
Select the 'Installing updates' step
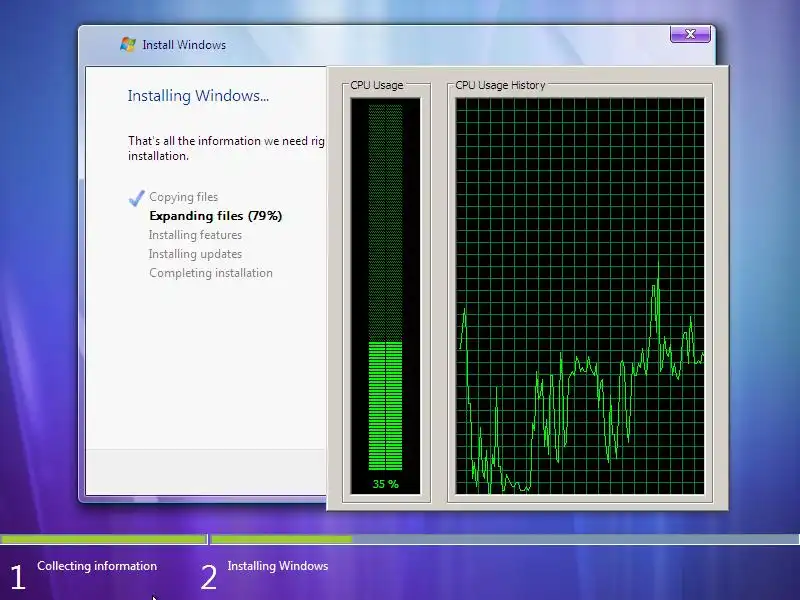coord(195,254)
